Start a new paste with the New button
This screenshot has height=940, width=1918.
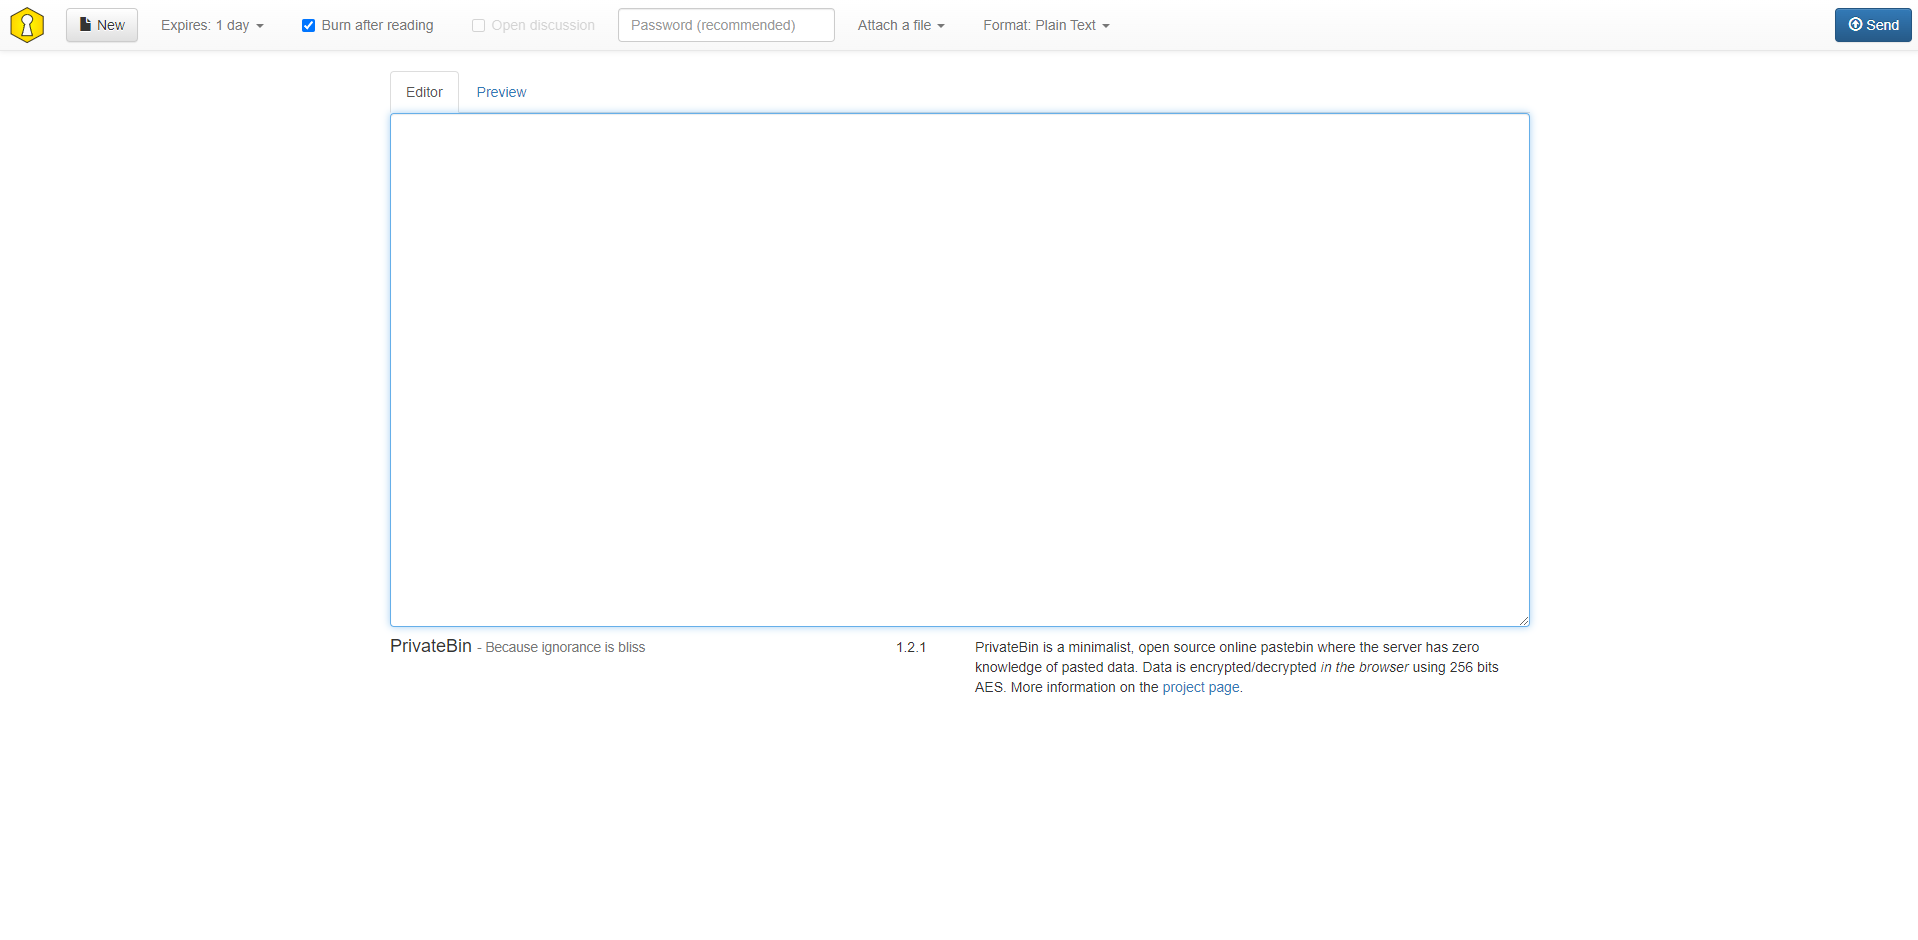click(101, 24)
